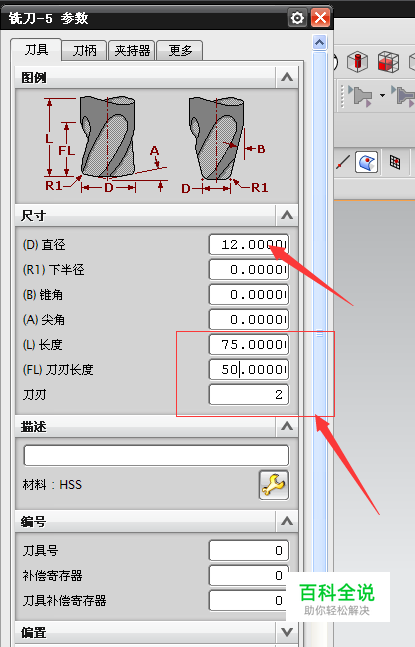This screenshot has height=647, width=415.
Task: Click the 刀具补偿寄存器 label
Action: pos(64,600)
